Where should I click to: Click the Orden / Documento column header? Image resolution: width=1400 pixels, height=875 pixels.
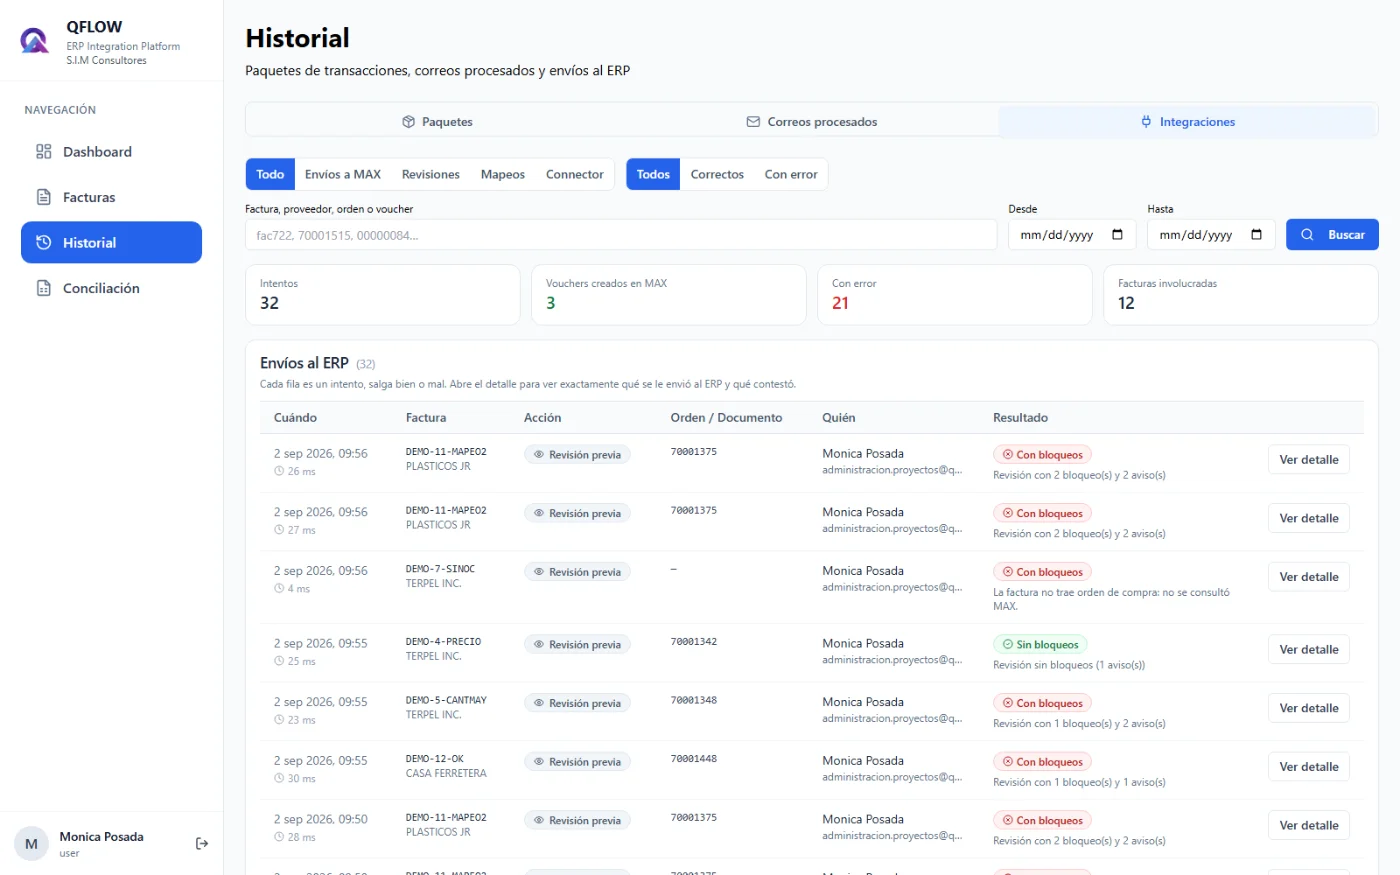click(x=726, y=418)
